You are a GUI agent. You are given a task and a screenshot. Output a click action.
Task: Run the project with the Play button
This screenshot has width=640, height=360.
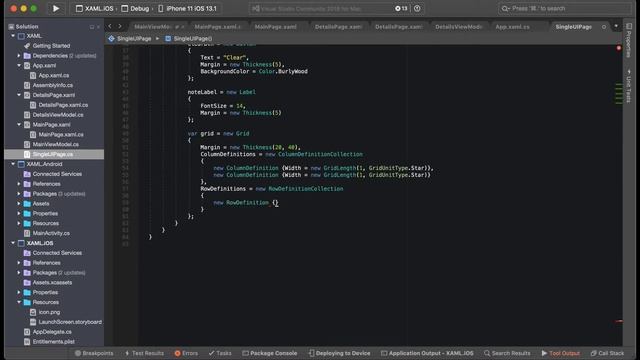[56, 8]
